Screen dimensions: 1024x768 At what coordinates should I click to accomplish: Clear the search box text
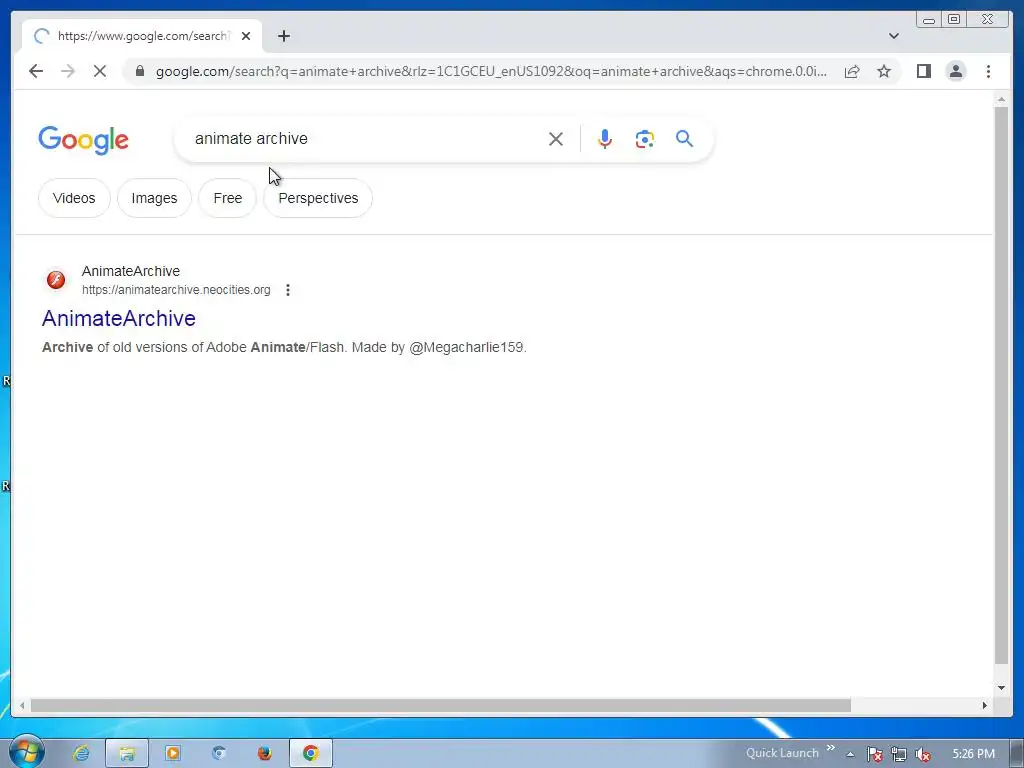tap(556, 139)
